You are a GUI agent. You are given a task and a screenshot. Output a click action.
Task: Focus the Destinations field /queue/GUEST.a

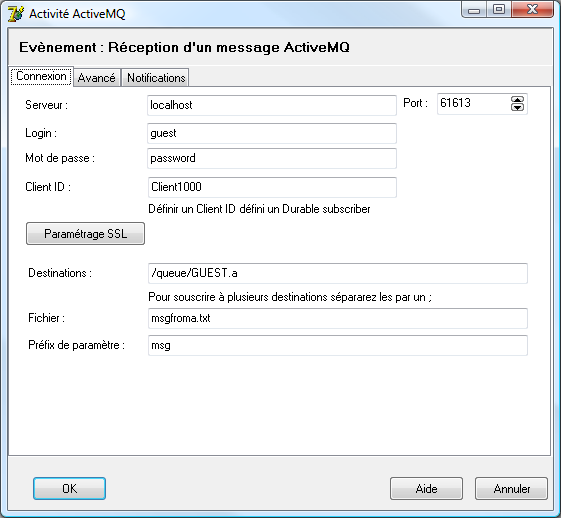pyautogui.click(x=338, y=273)
